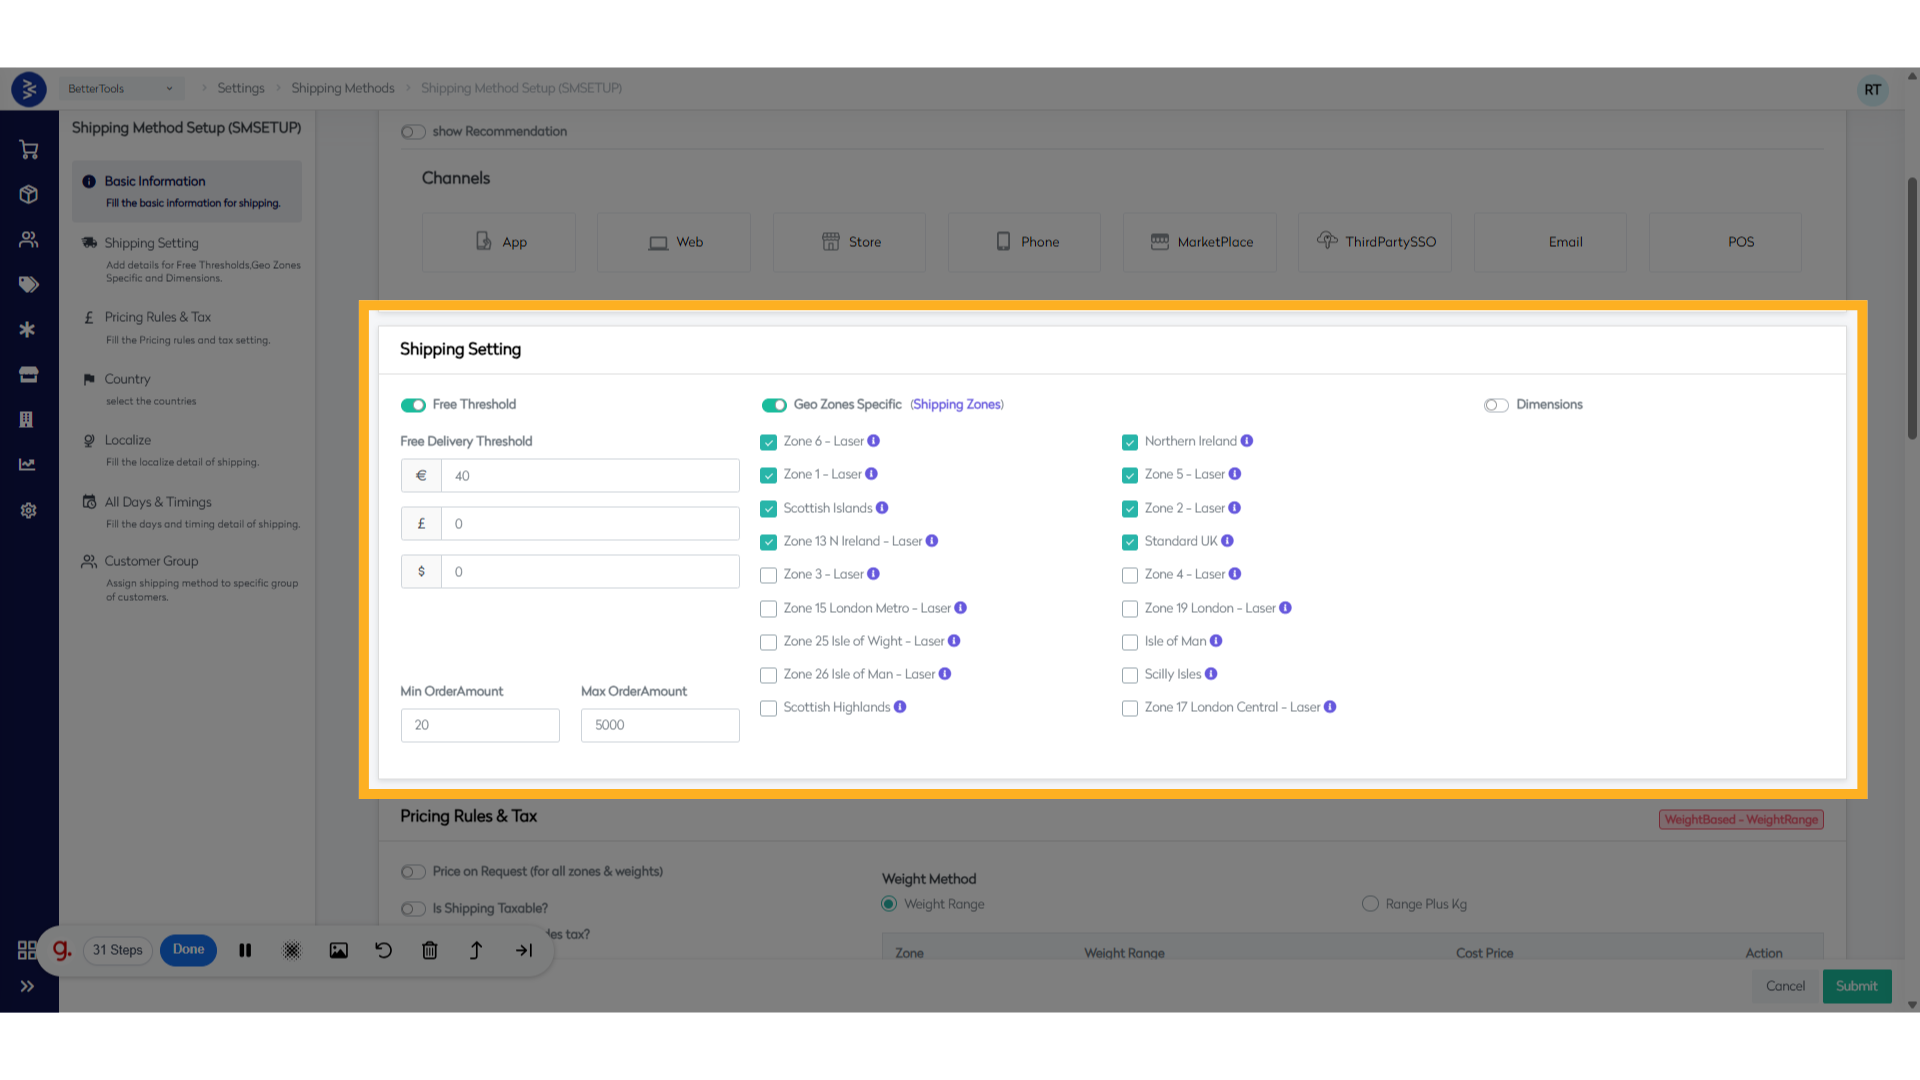Enable the Dimensions toggle
Viewport: 1920px width, 1080px height.
pyautogui.click(x=1496, y=405)
